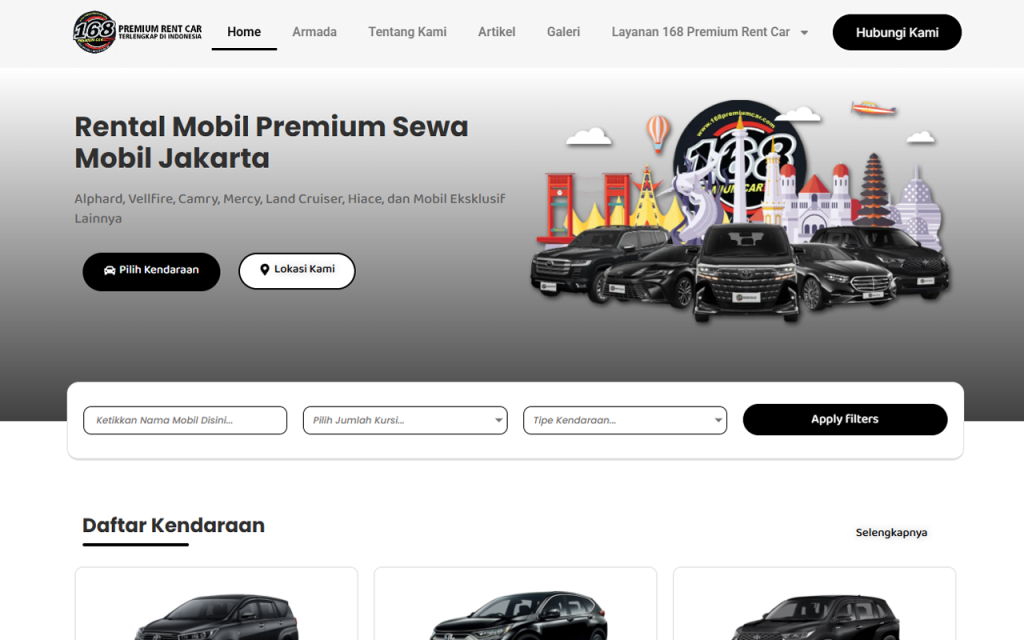Viewport: 1024px width, 640px height.
Task: Click the Selengkapnya link
Action: [x=891, y=532]
